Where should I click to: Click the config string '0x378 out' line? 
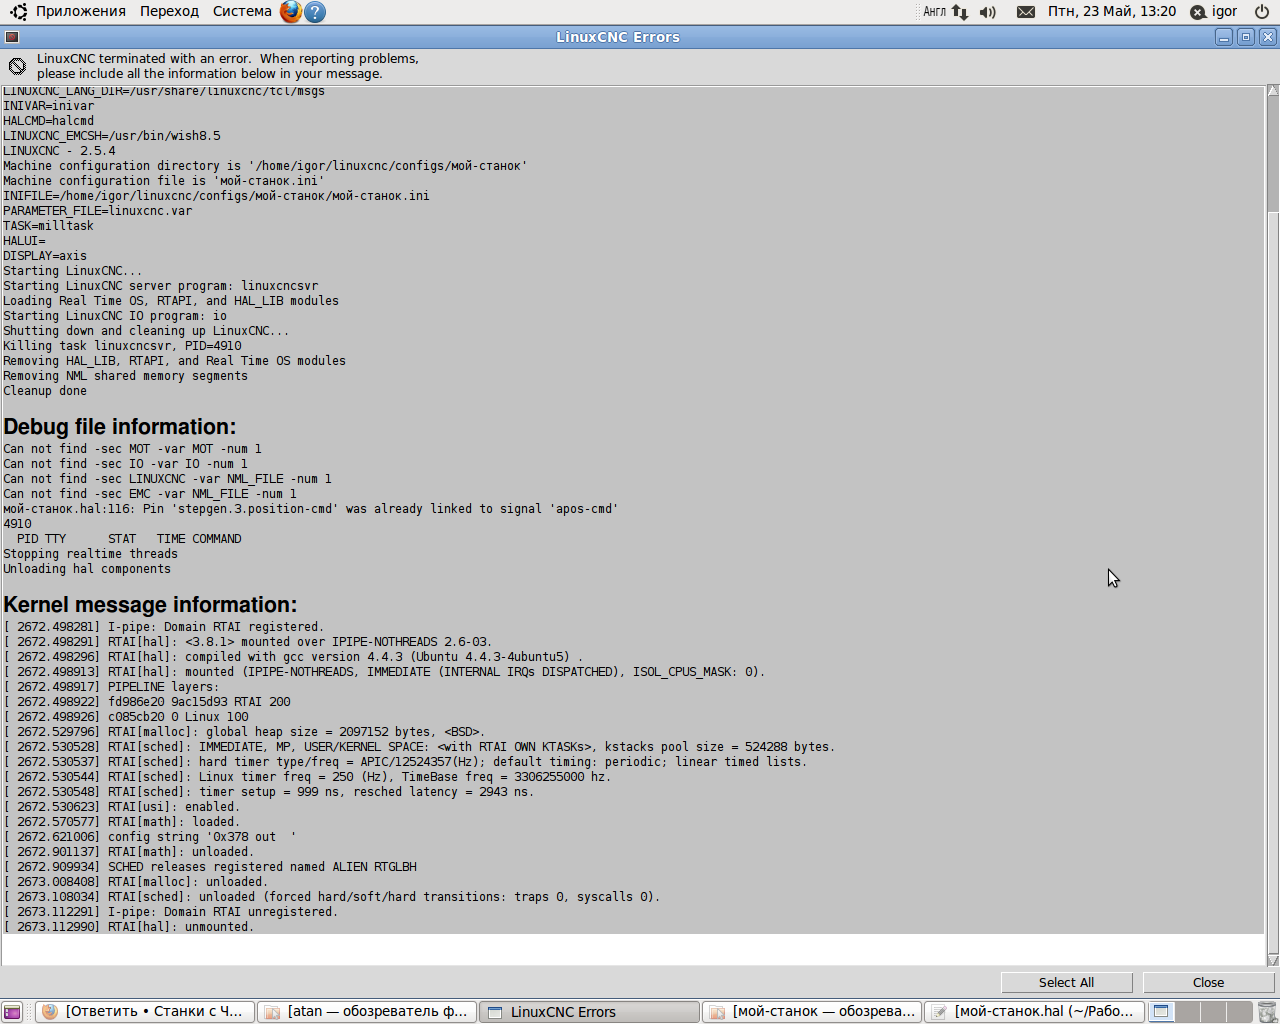click(x=150, y=837)
